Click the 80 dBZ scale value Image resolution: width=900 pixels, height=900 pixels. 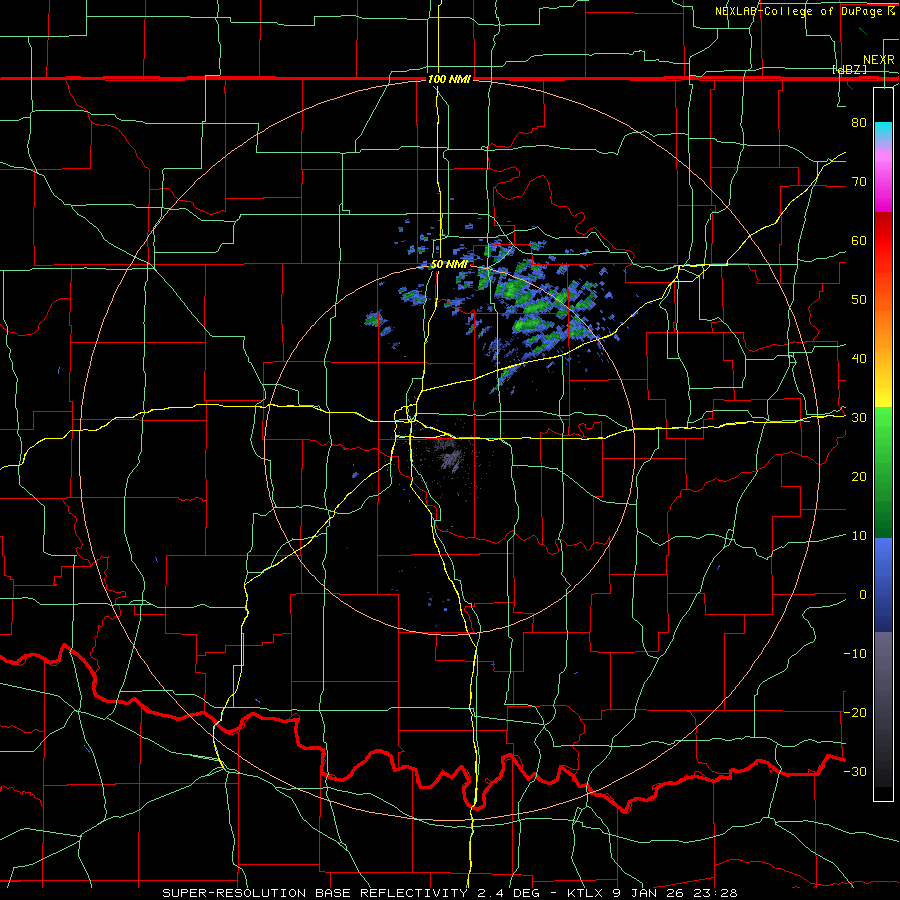point(859,122)
